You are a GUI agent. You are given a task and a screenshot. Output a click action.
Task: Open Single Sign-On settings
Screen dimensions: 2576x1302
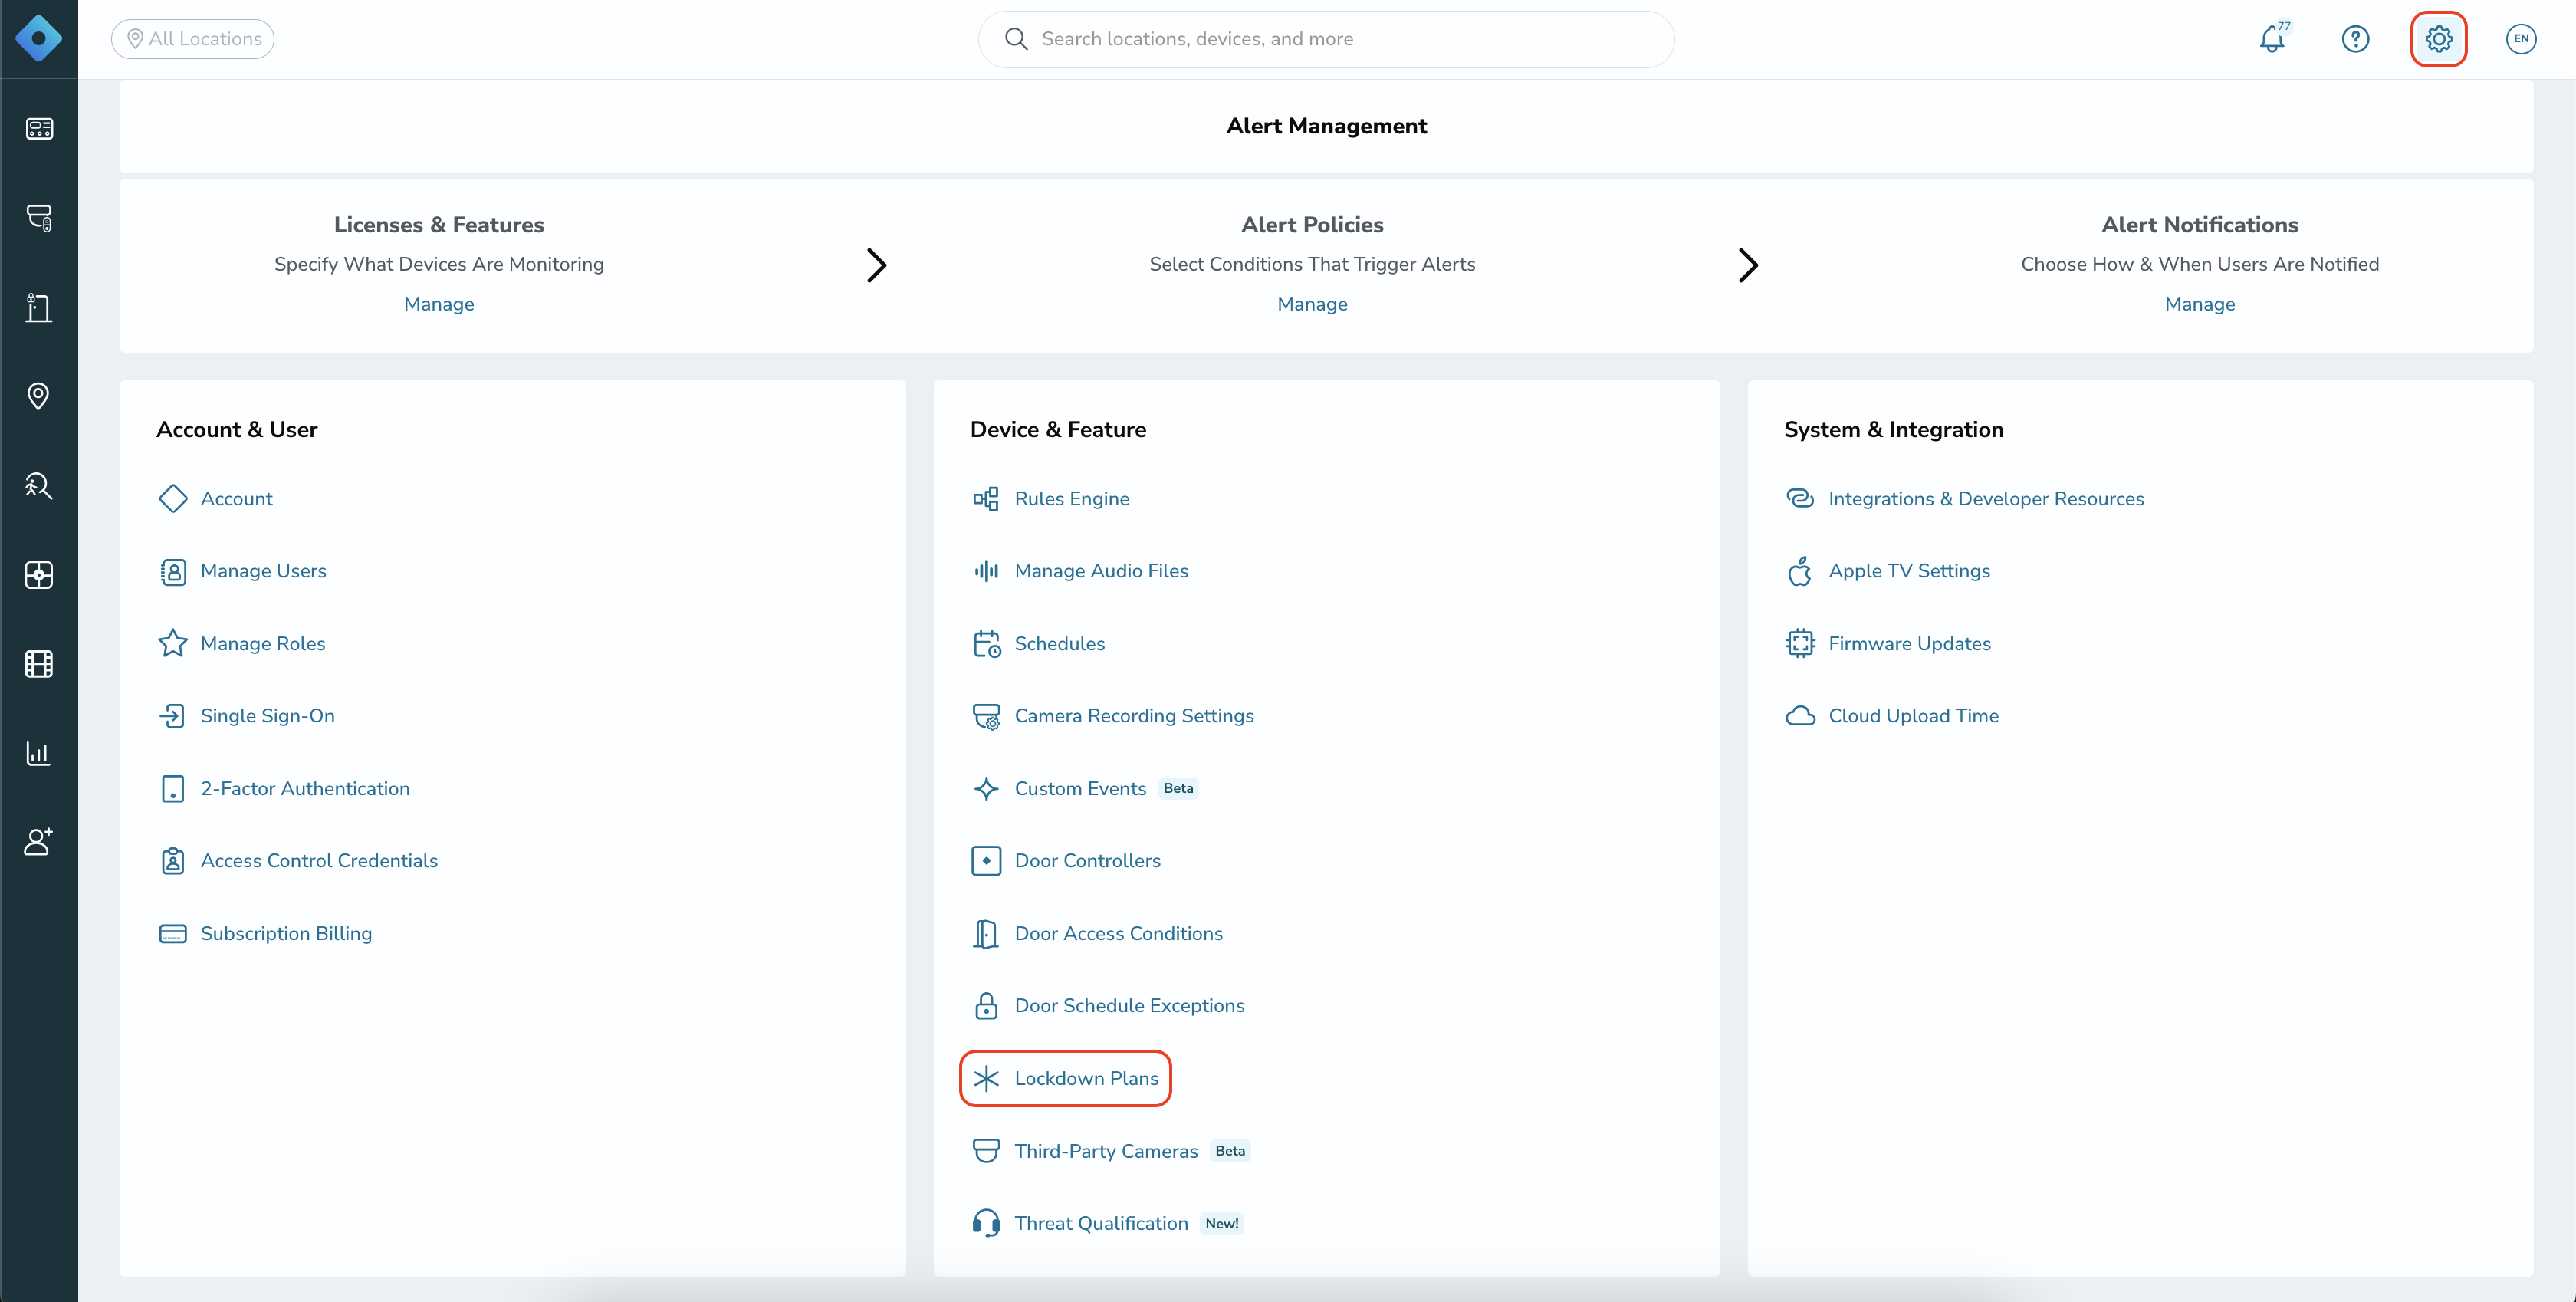coord(267,716)
